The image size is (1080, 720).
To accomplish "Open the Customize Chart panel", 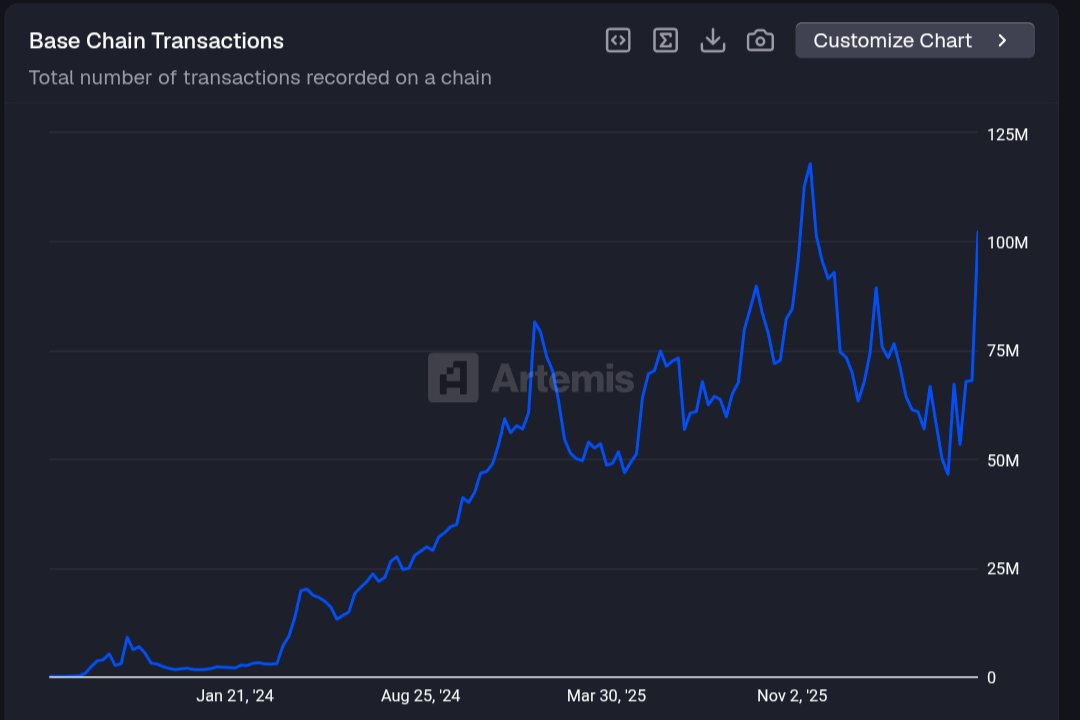I will point(915,41).
